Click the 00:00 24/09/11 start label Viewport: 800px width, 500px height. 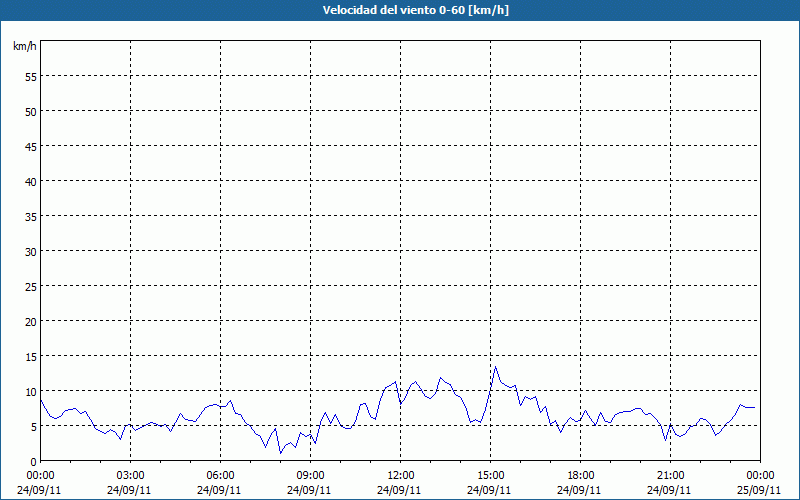tap(40, 483)
